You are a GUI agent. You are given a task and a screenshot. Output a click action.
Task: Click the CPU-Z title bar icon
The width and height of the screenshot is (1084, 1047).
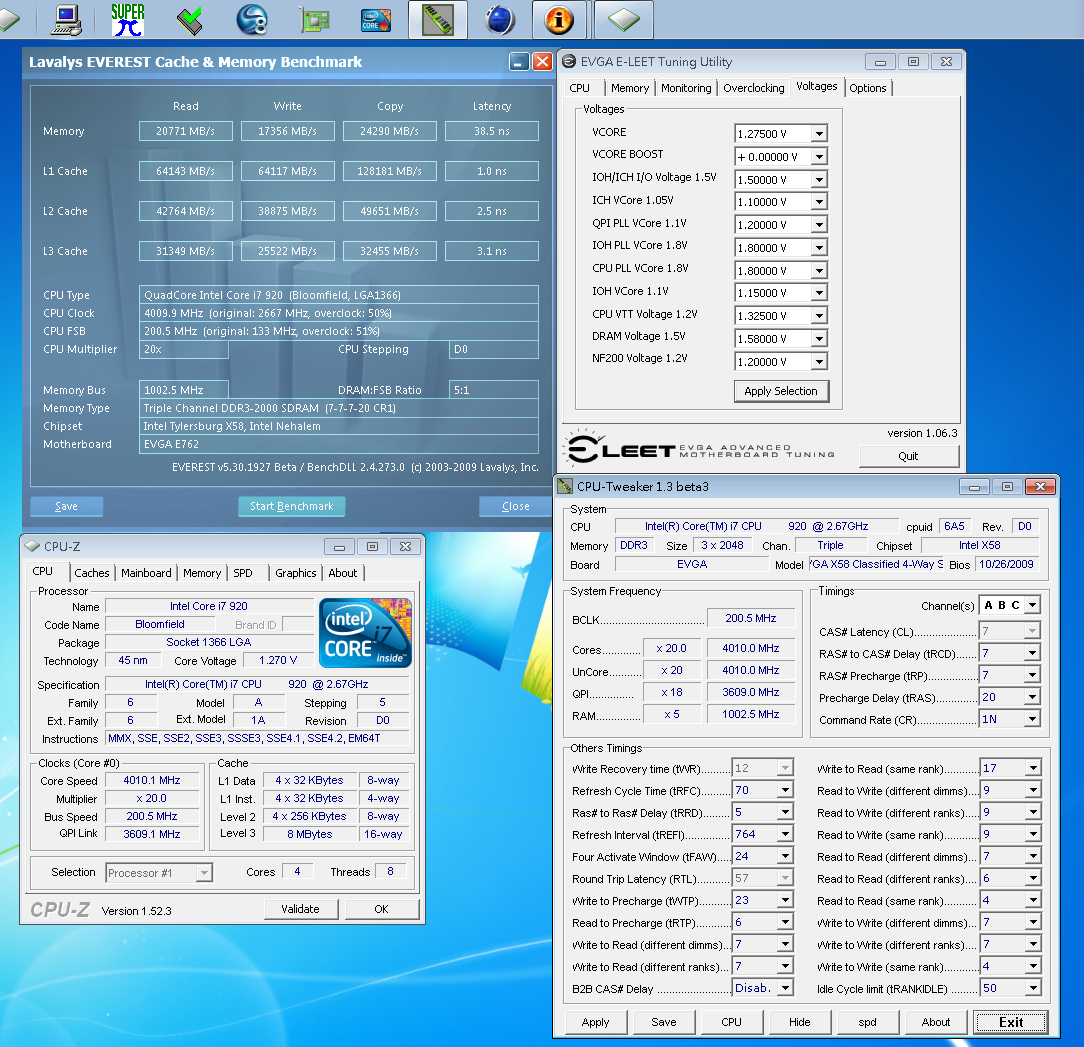(x=32, y=546)
